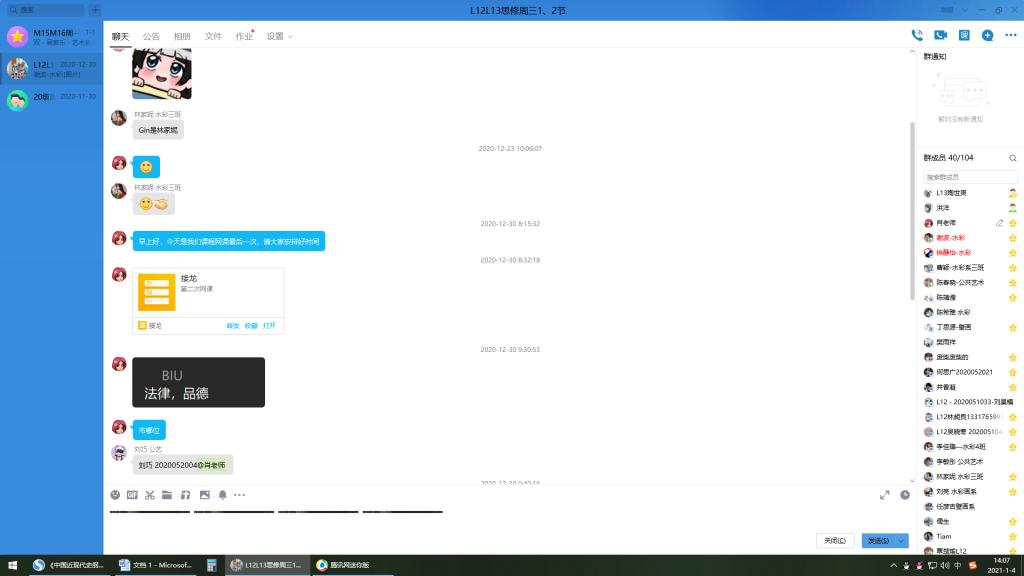Expand the input box with the enlarge icon
This screenshot has height=576, width=1024.
tap(884, 495)
